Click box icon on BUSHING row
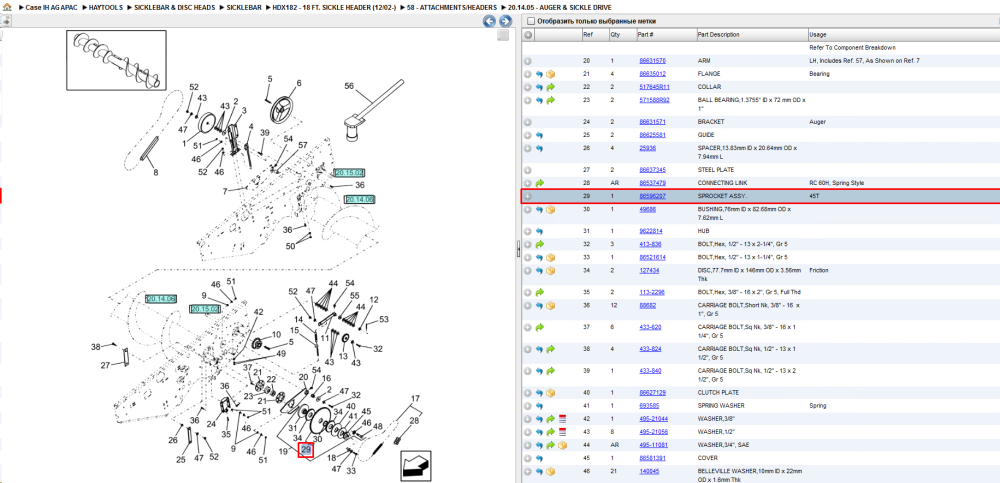Screen dimensions: 1000x483 tap(551, 209)
